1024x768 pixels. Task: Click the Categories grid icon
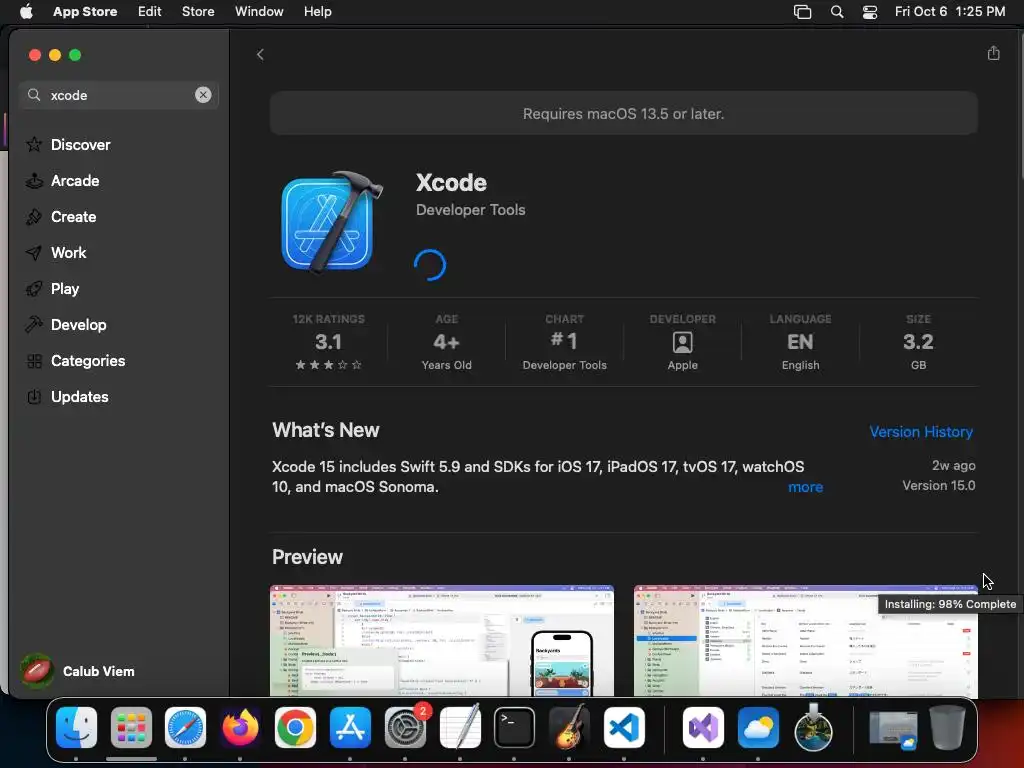(34, 360)
